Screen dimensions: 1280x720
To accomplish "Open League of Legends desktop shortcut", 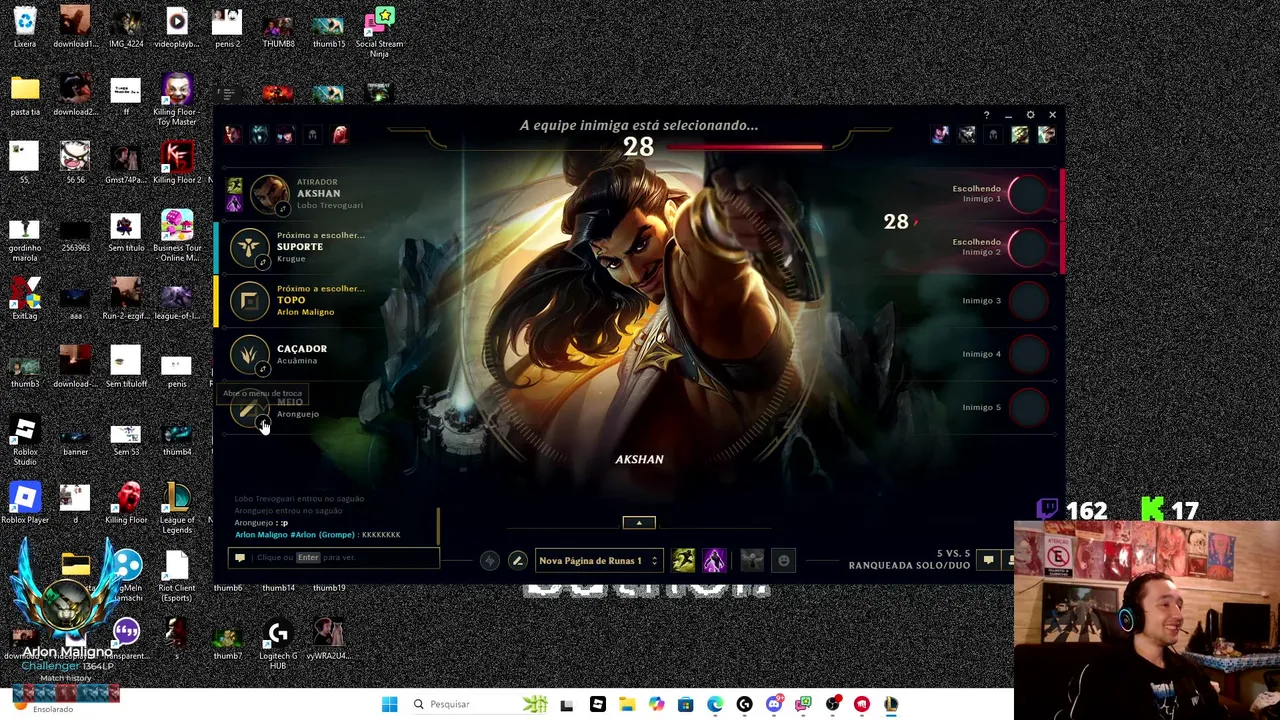I will (177, 508).
